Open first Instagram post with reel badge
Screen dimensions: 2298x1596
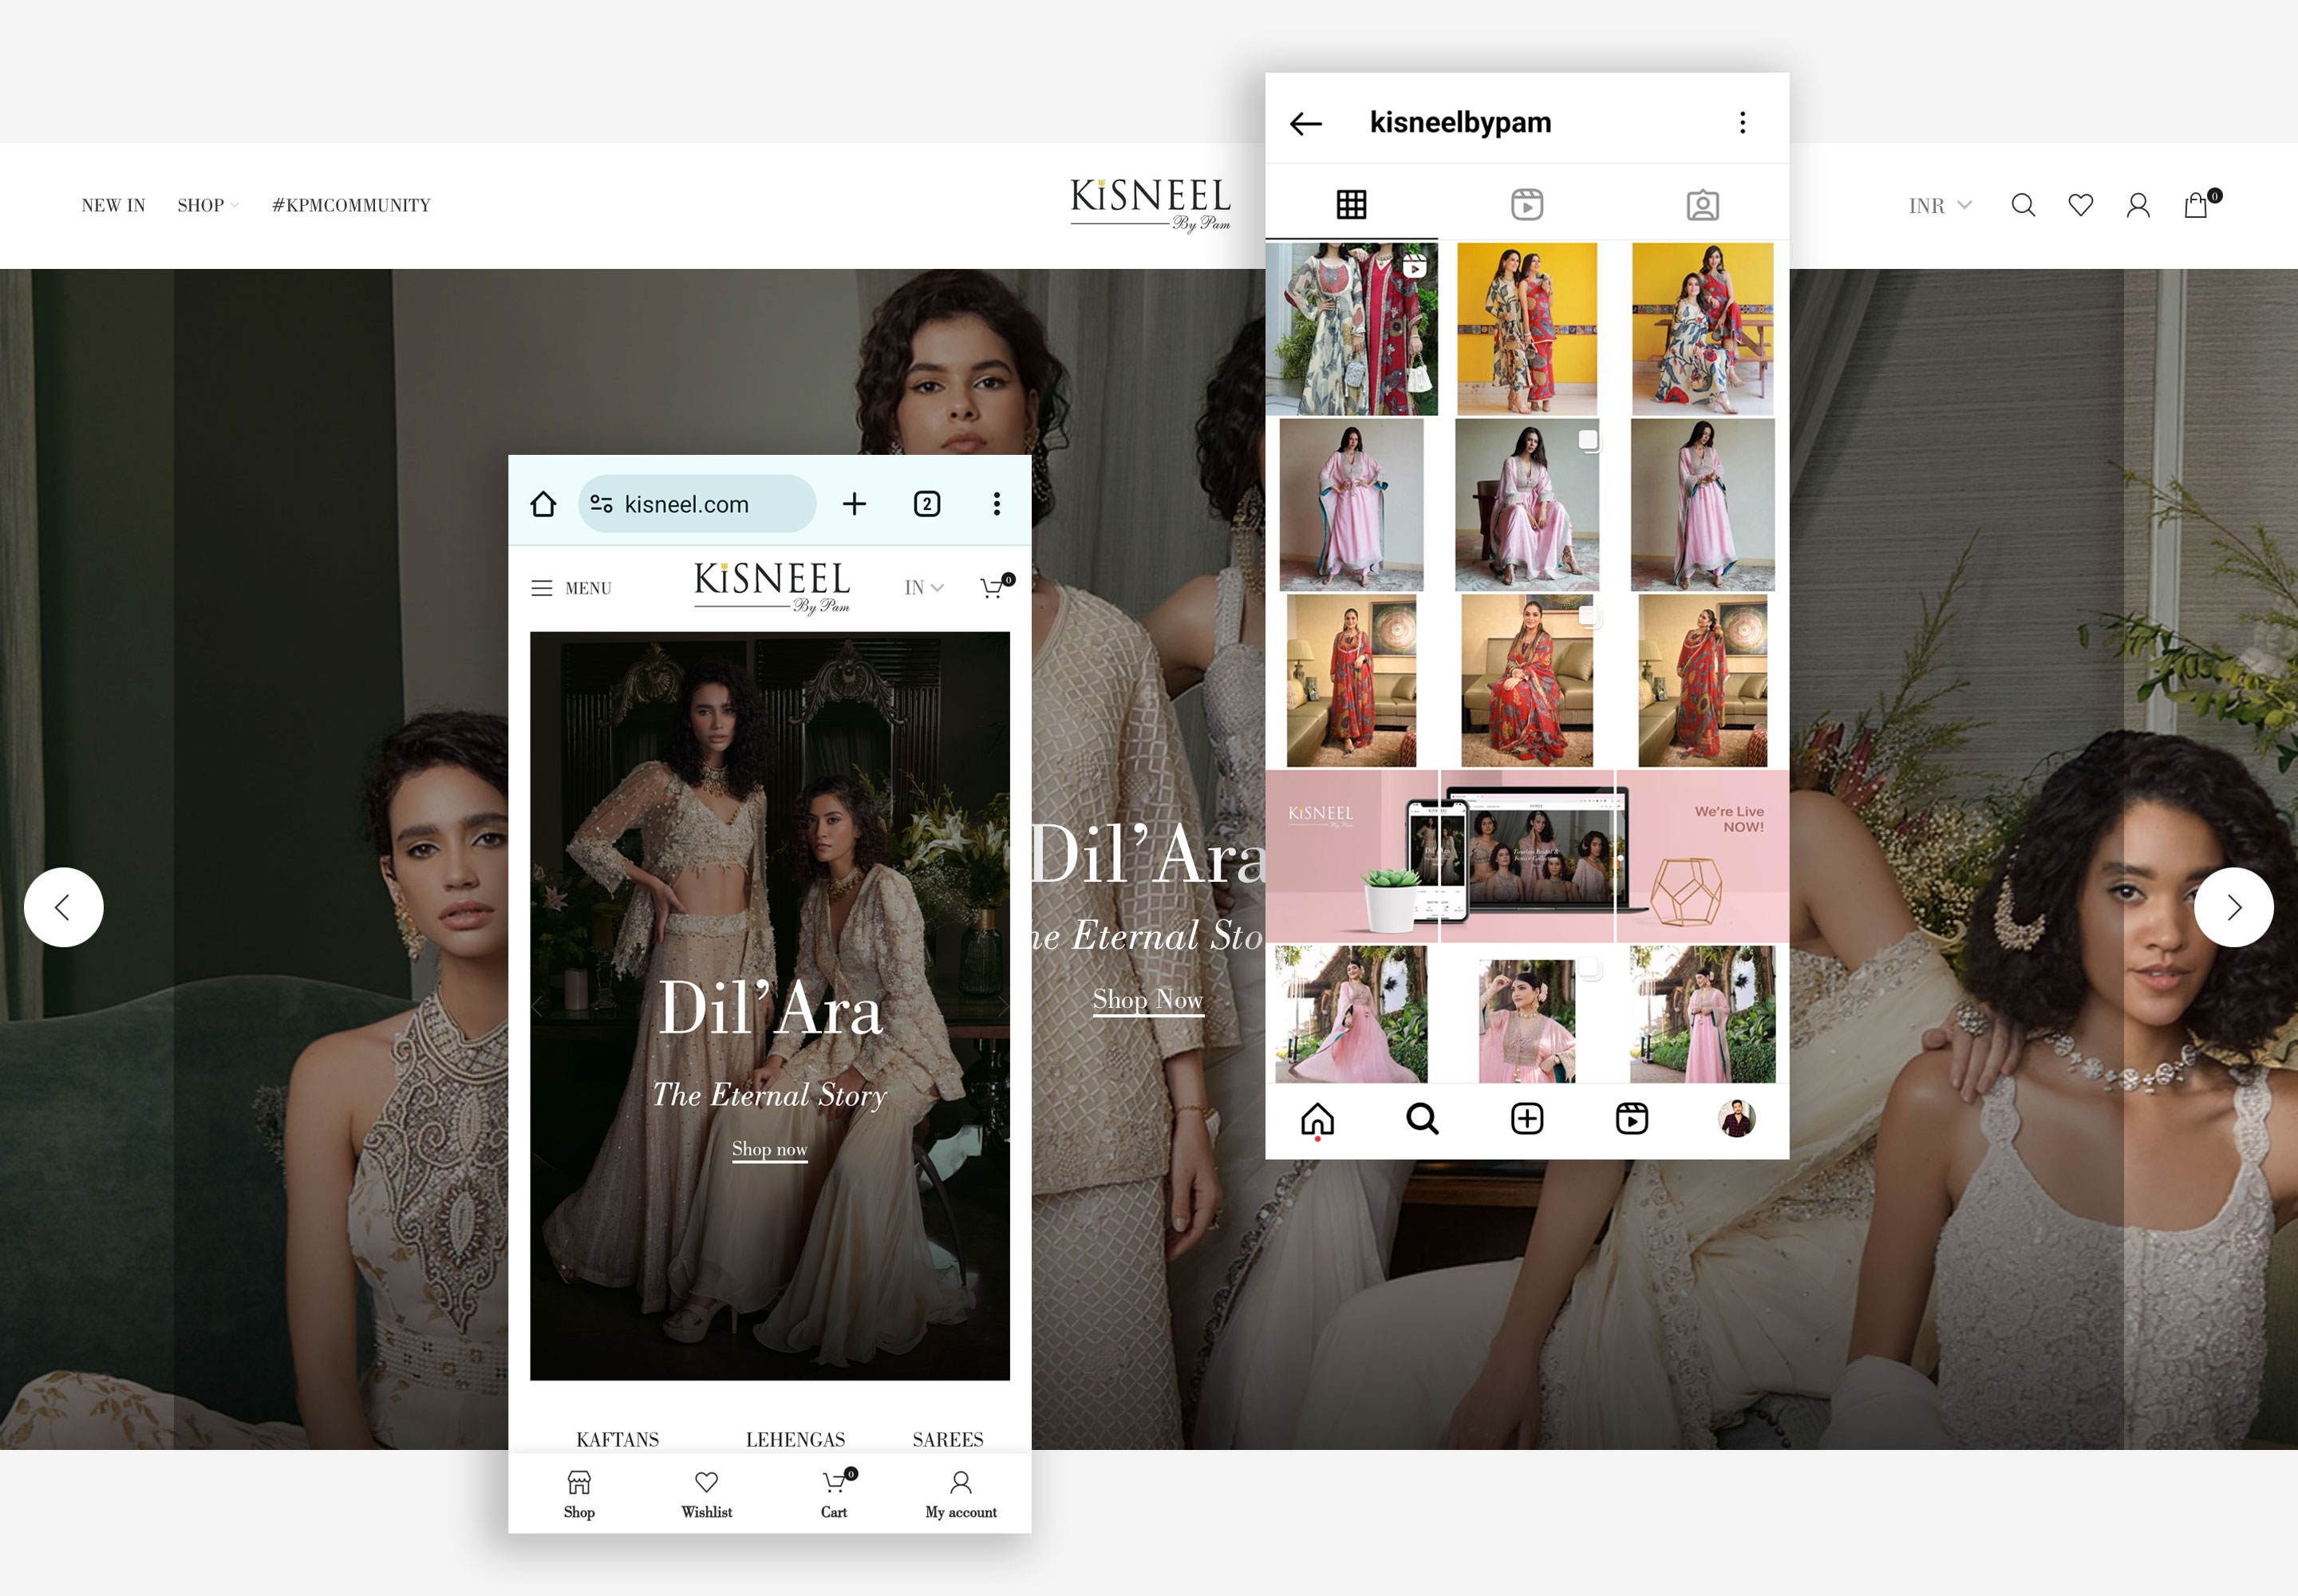(x=1352, y=329)
